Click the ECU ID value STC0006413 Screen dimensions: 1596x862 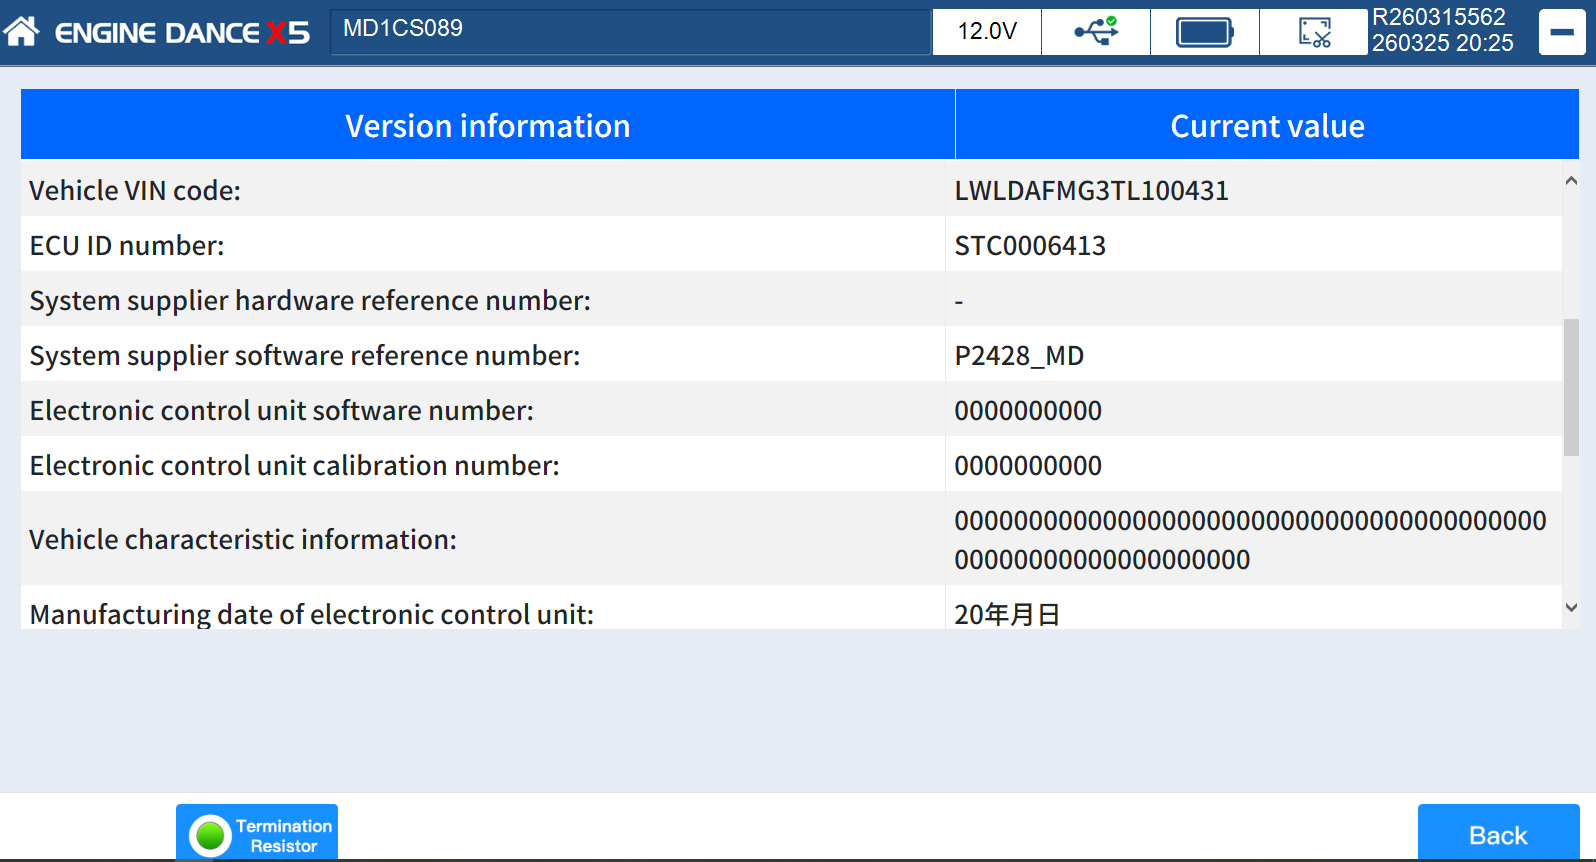pyautogui.click(x=1030, y=246)
